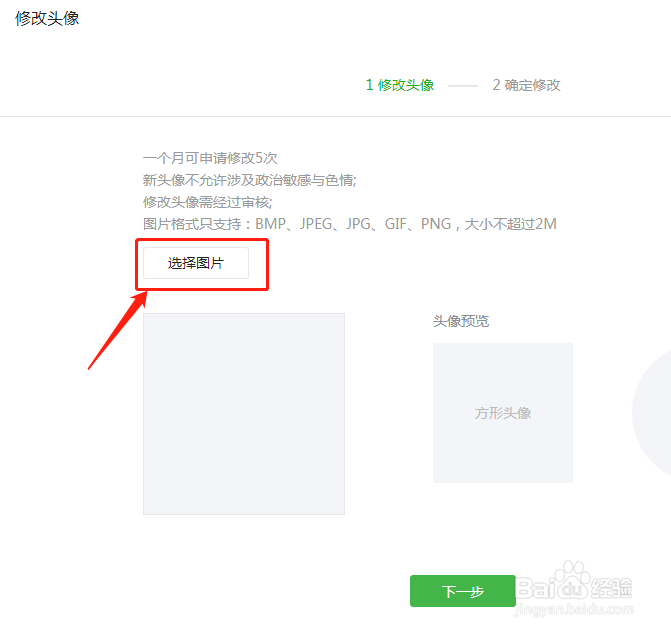The image size is (671, 632).
Task: Click the red arrow annotation
Action: tap(118, 330)
